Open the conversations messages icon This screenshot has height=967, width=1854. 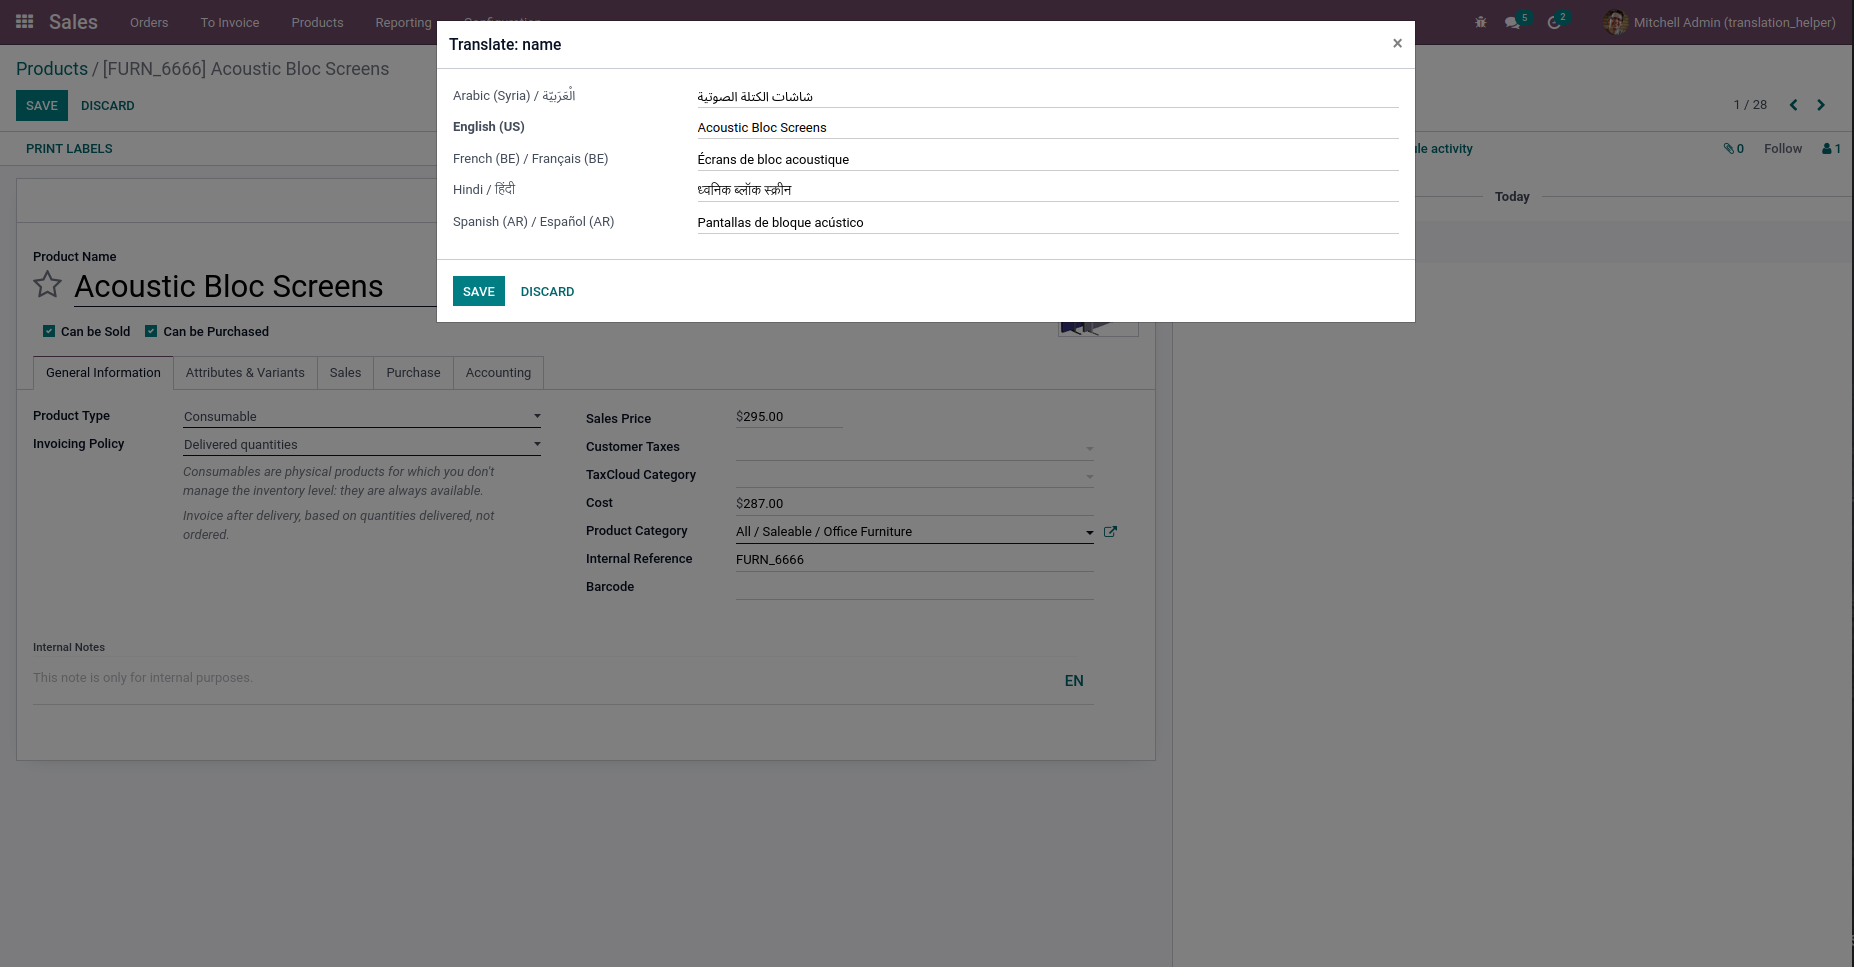click(x=1513, y=22)
